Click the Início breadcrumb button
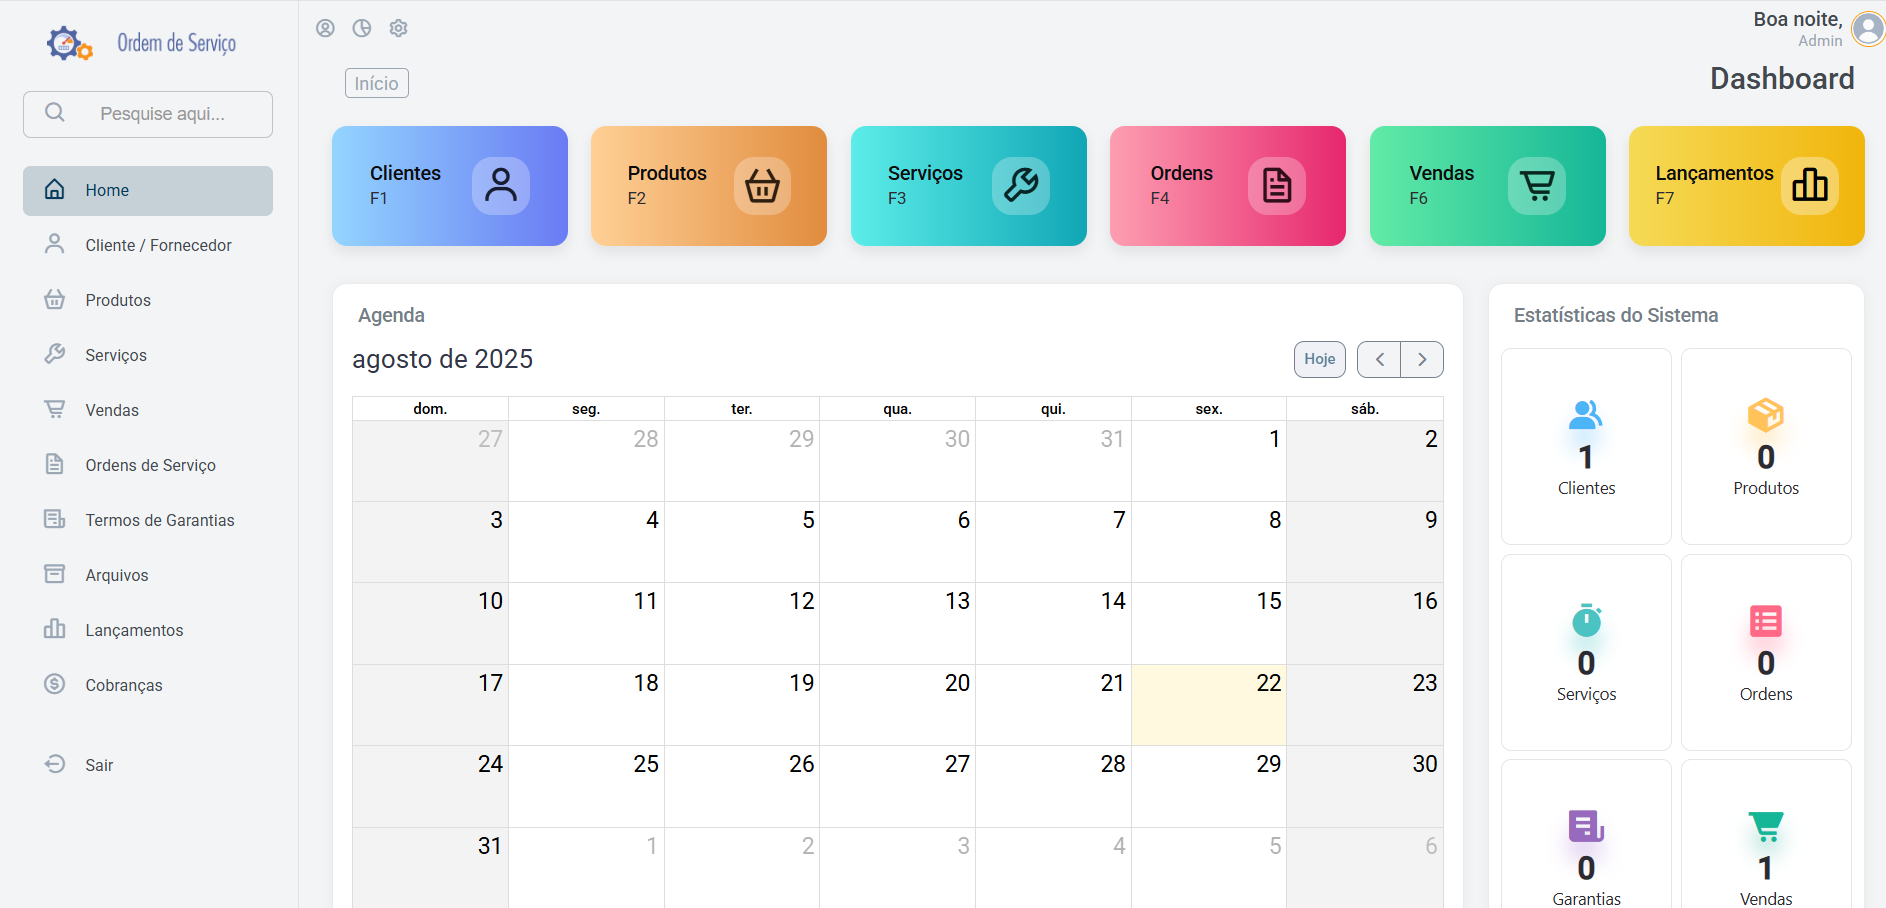Viewport: 1886px width, 908px height. (x=376, y=83)
